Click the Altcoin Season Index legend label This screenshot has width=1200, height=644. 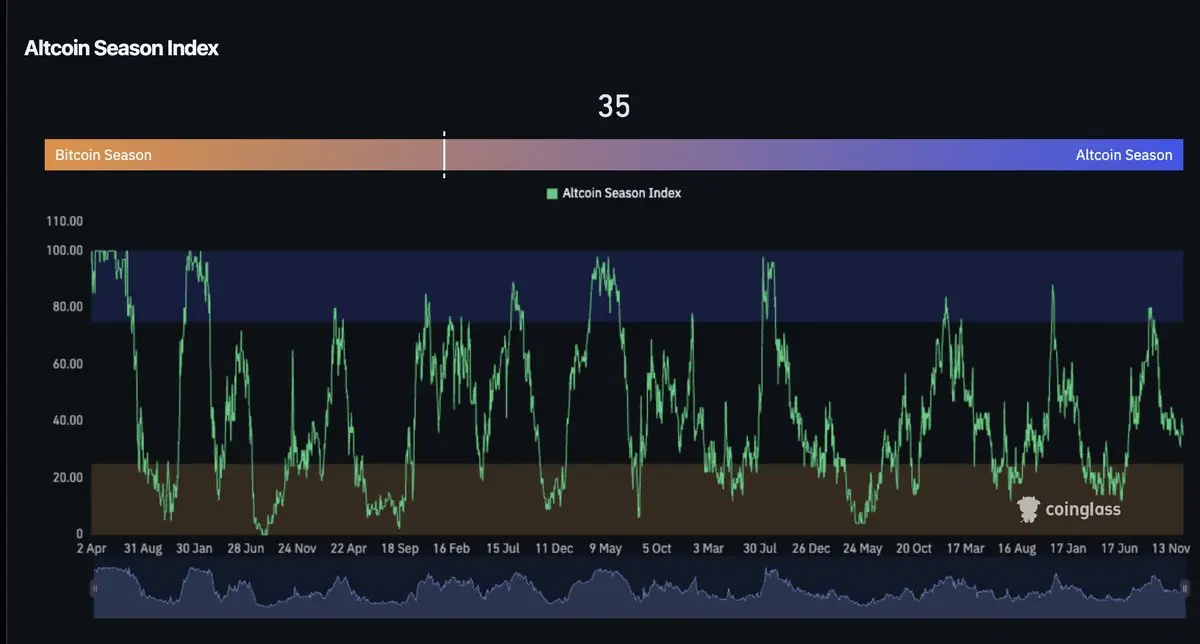pyautogui.click(x=622, y=193)
